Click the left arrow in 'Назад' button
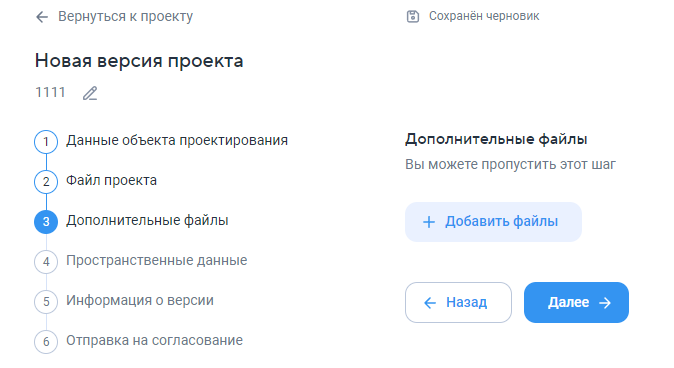This screenshot has width=674, height=368. coord(430,303)
